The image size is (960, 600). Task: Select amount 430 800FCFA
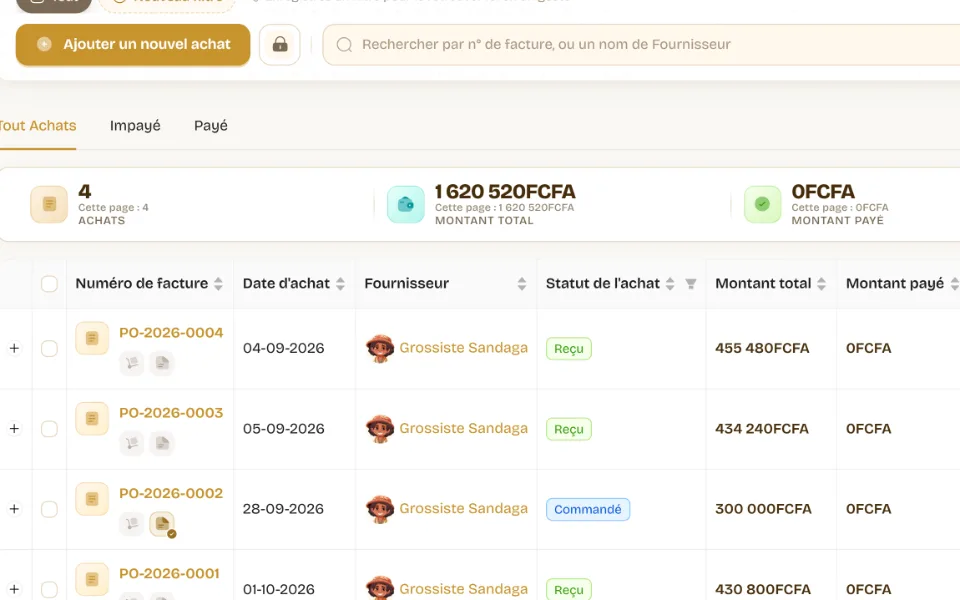(x=763, y=589)
